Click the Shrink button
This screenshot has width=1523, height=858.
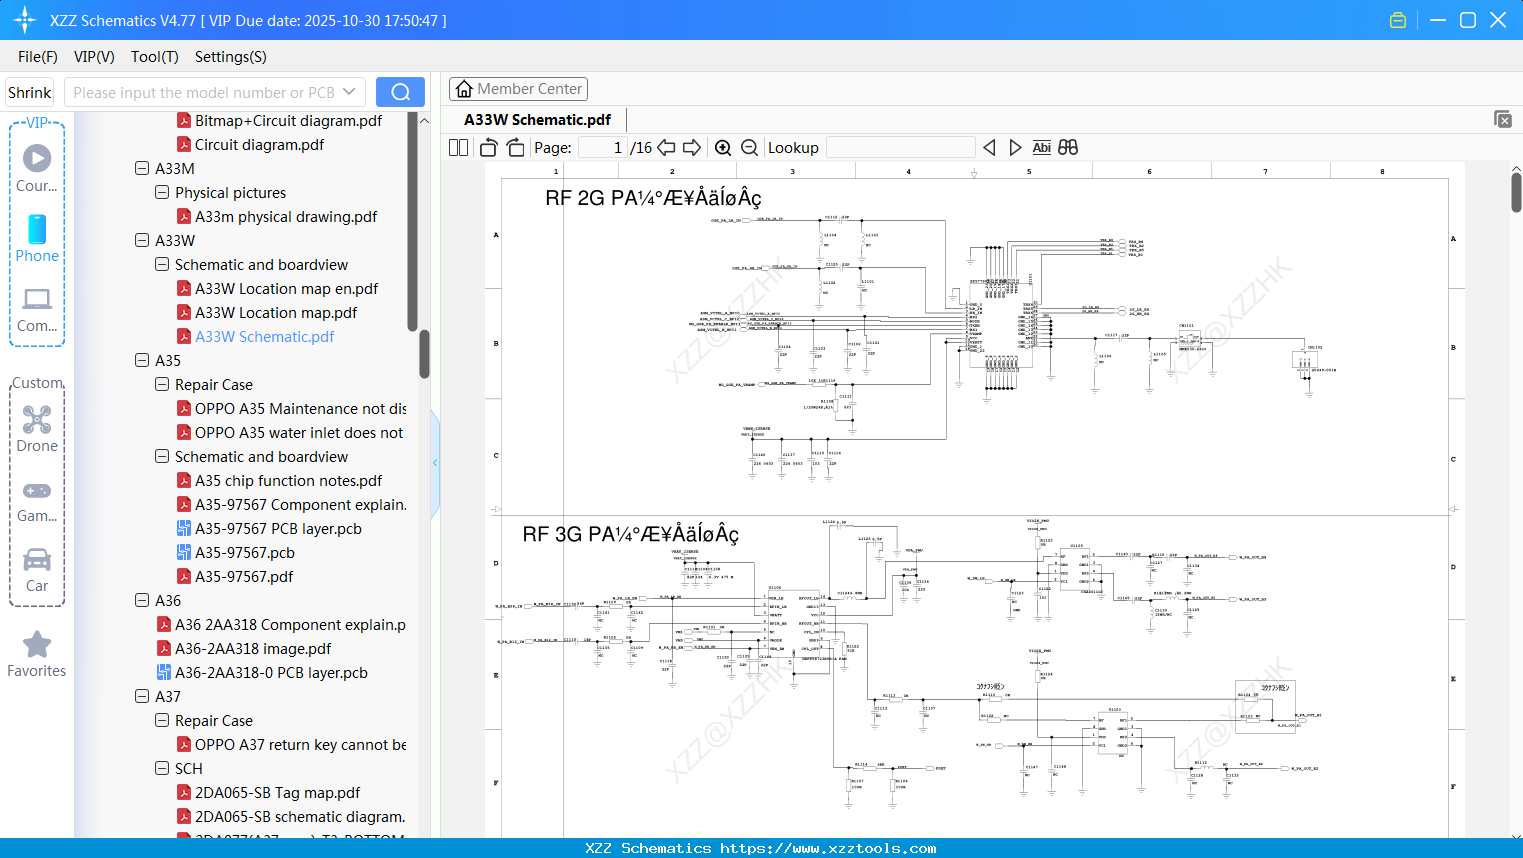pyautogui.click(x=29, y=91)
